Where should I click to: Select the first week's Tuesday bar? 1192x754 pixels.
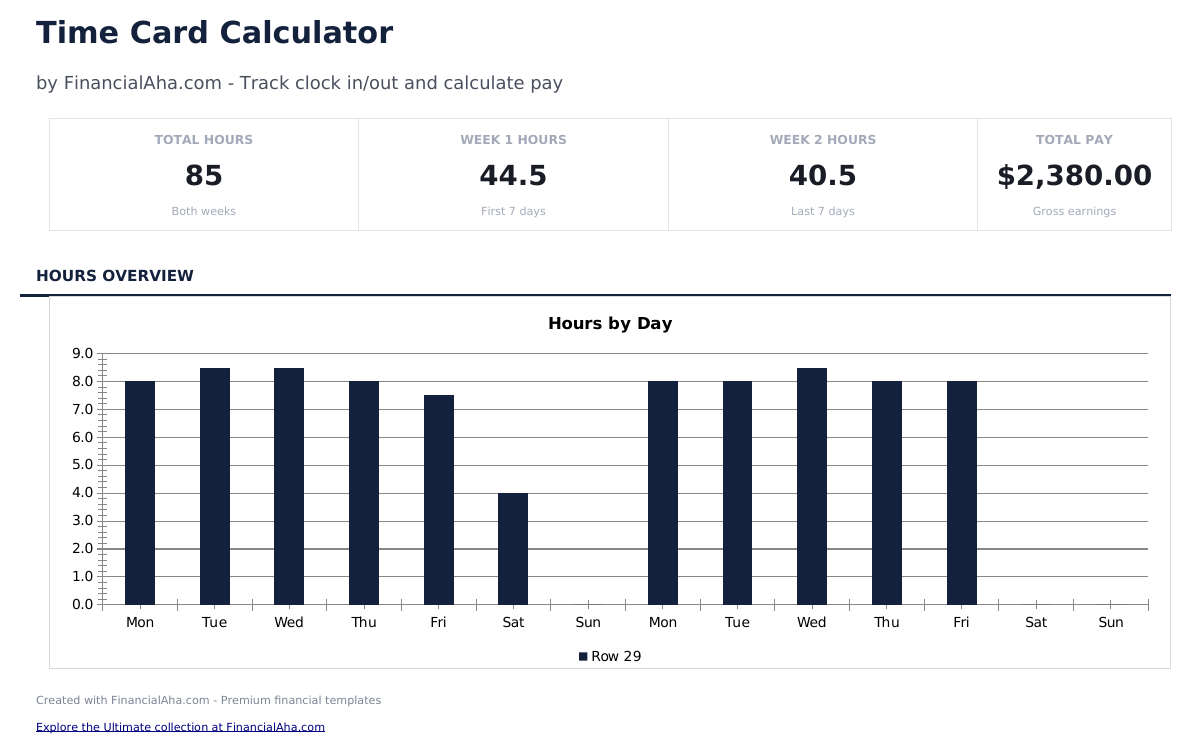pos(215,486)
